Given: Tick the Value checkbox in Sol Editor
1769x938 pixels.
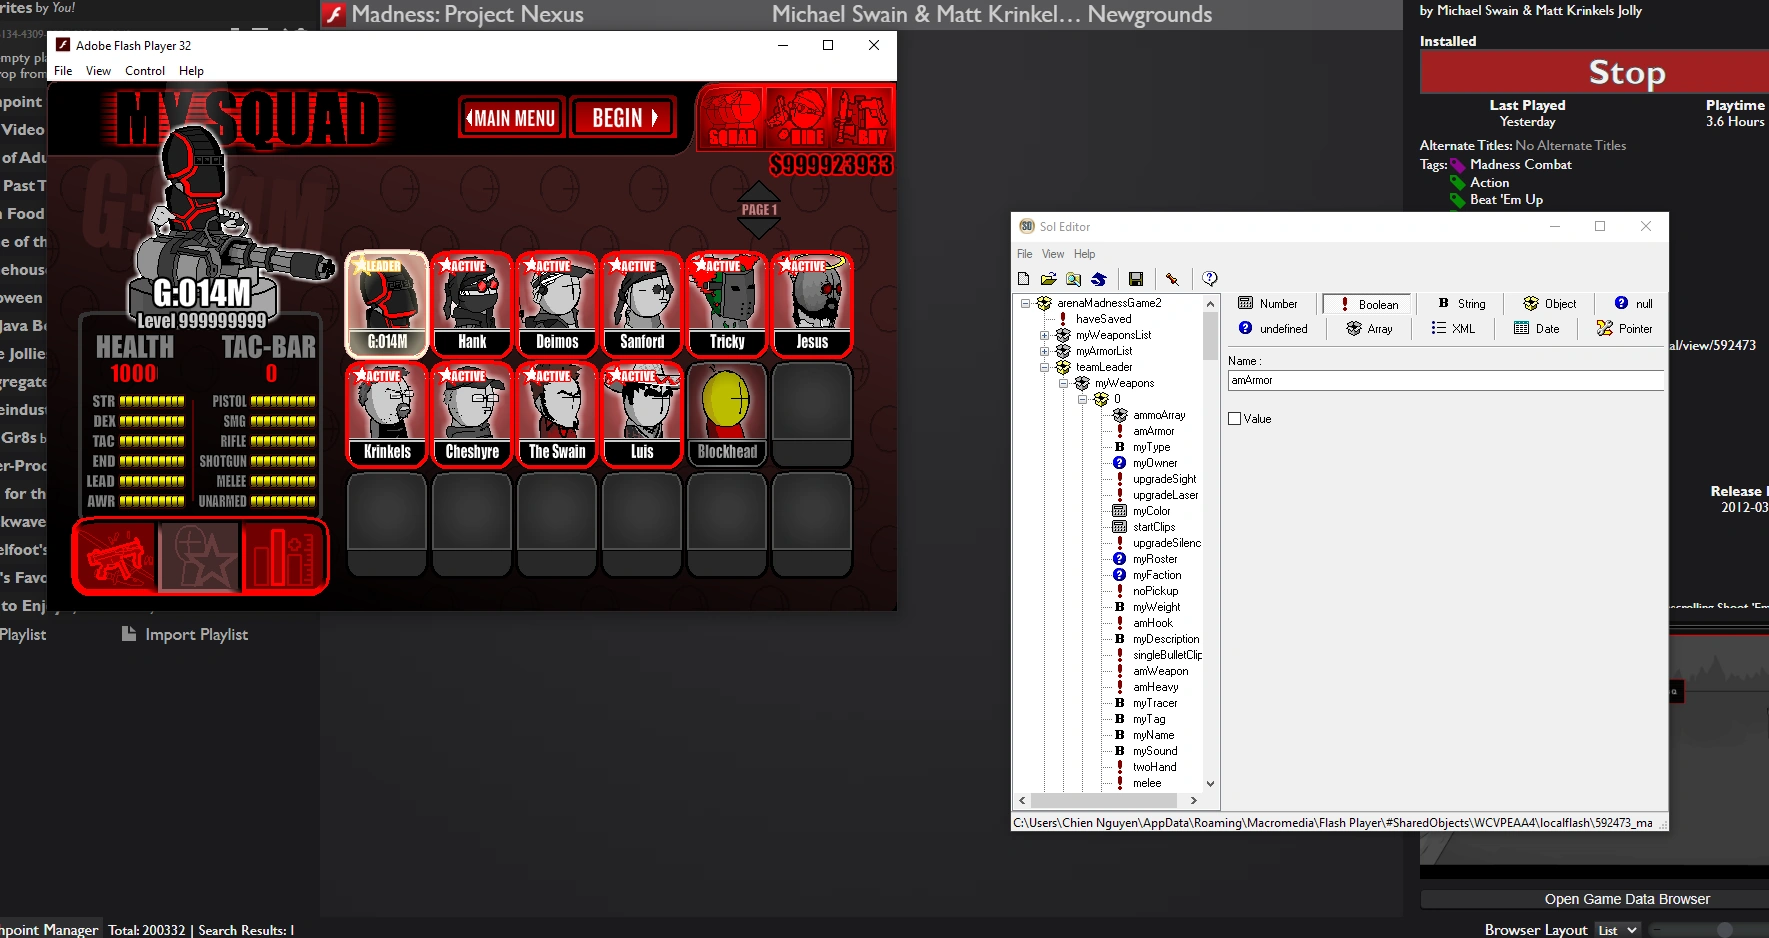Looking at the screenshot, I should 1235,419.
